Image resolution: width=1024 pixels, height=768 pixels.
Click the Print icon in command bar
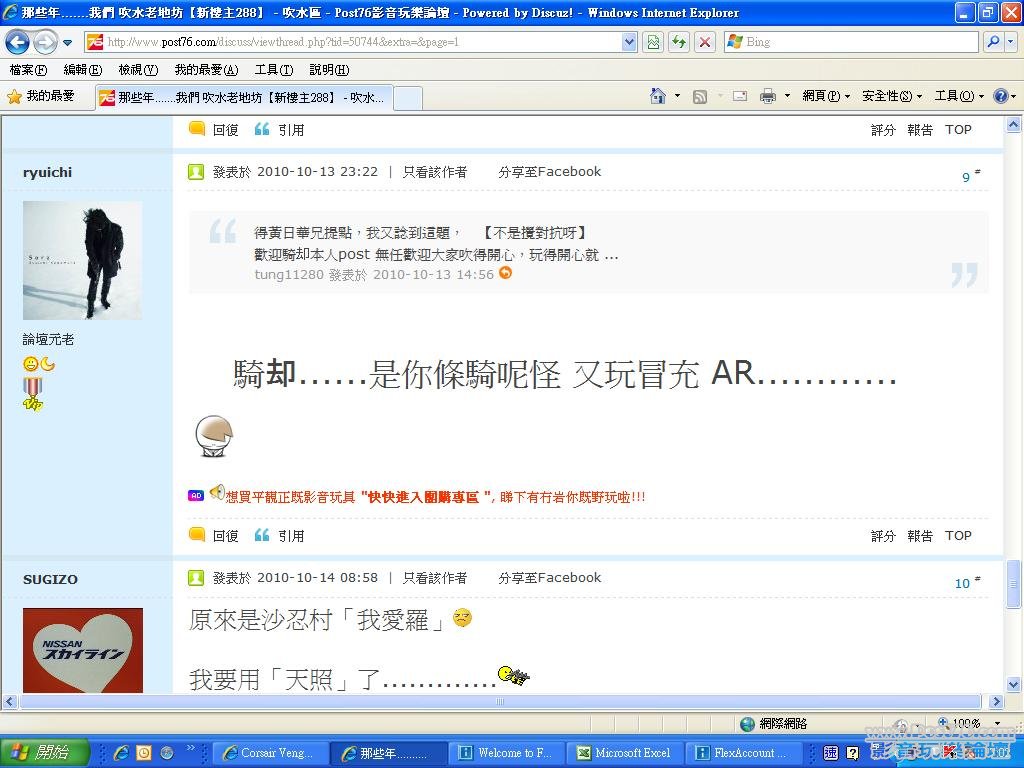pyautogui.click(x=768, y=96)
